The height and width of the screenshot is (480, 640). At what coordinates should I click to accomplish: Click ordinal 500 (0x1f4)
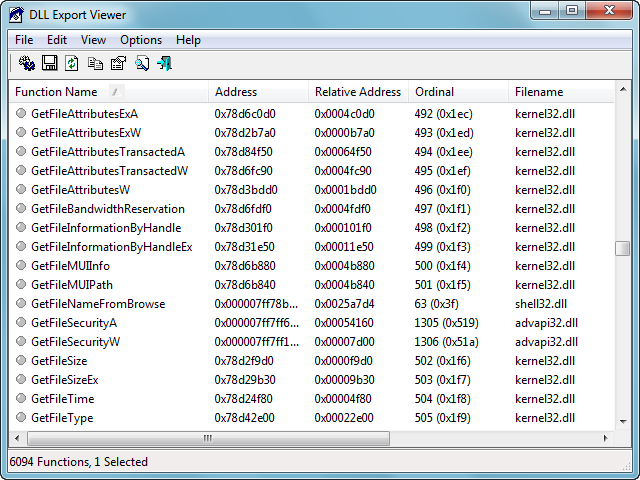[442, 266]
